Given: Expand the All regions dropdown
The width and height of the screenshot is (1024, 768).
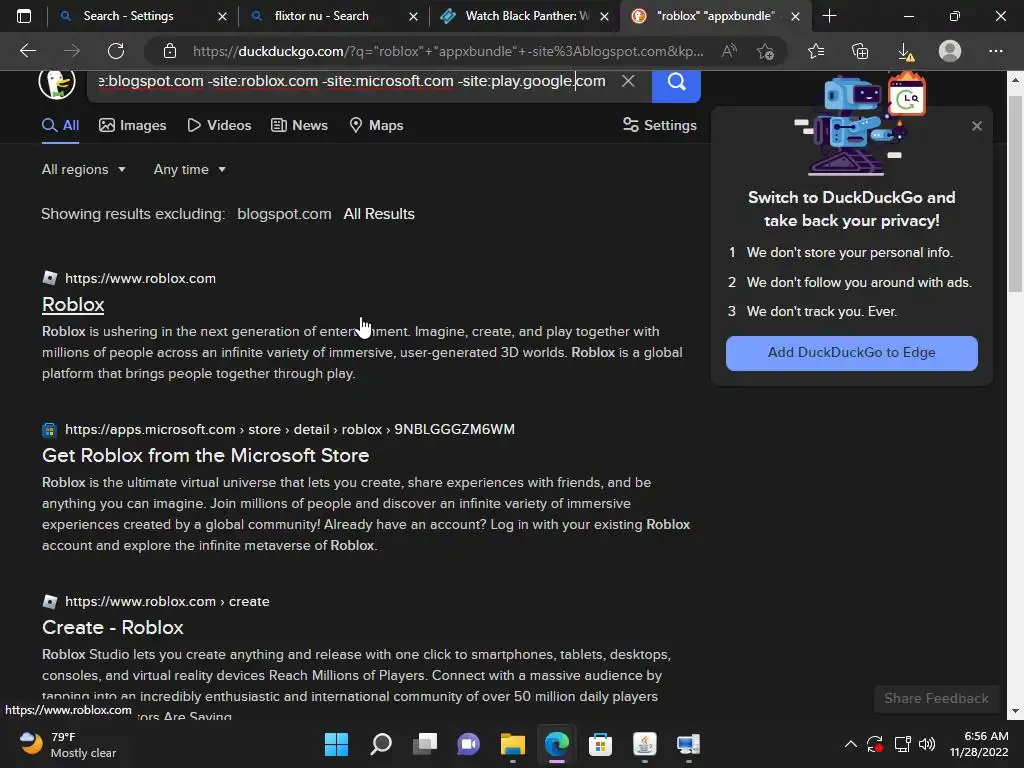Looking at the screenshot, I should (x=84, y=170).
